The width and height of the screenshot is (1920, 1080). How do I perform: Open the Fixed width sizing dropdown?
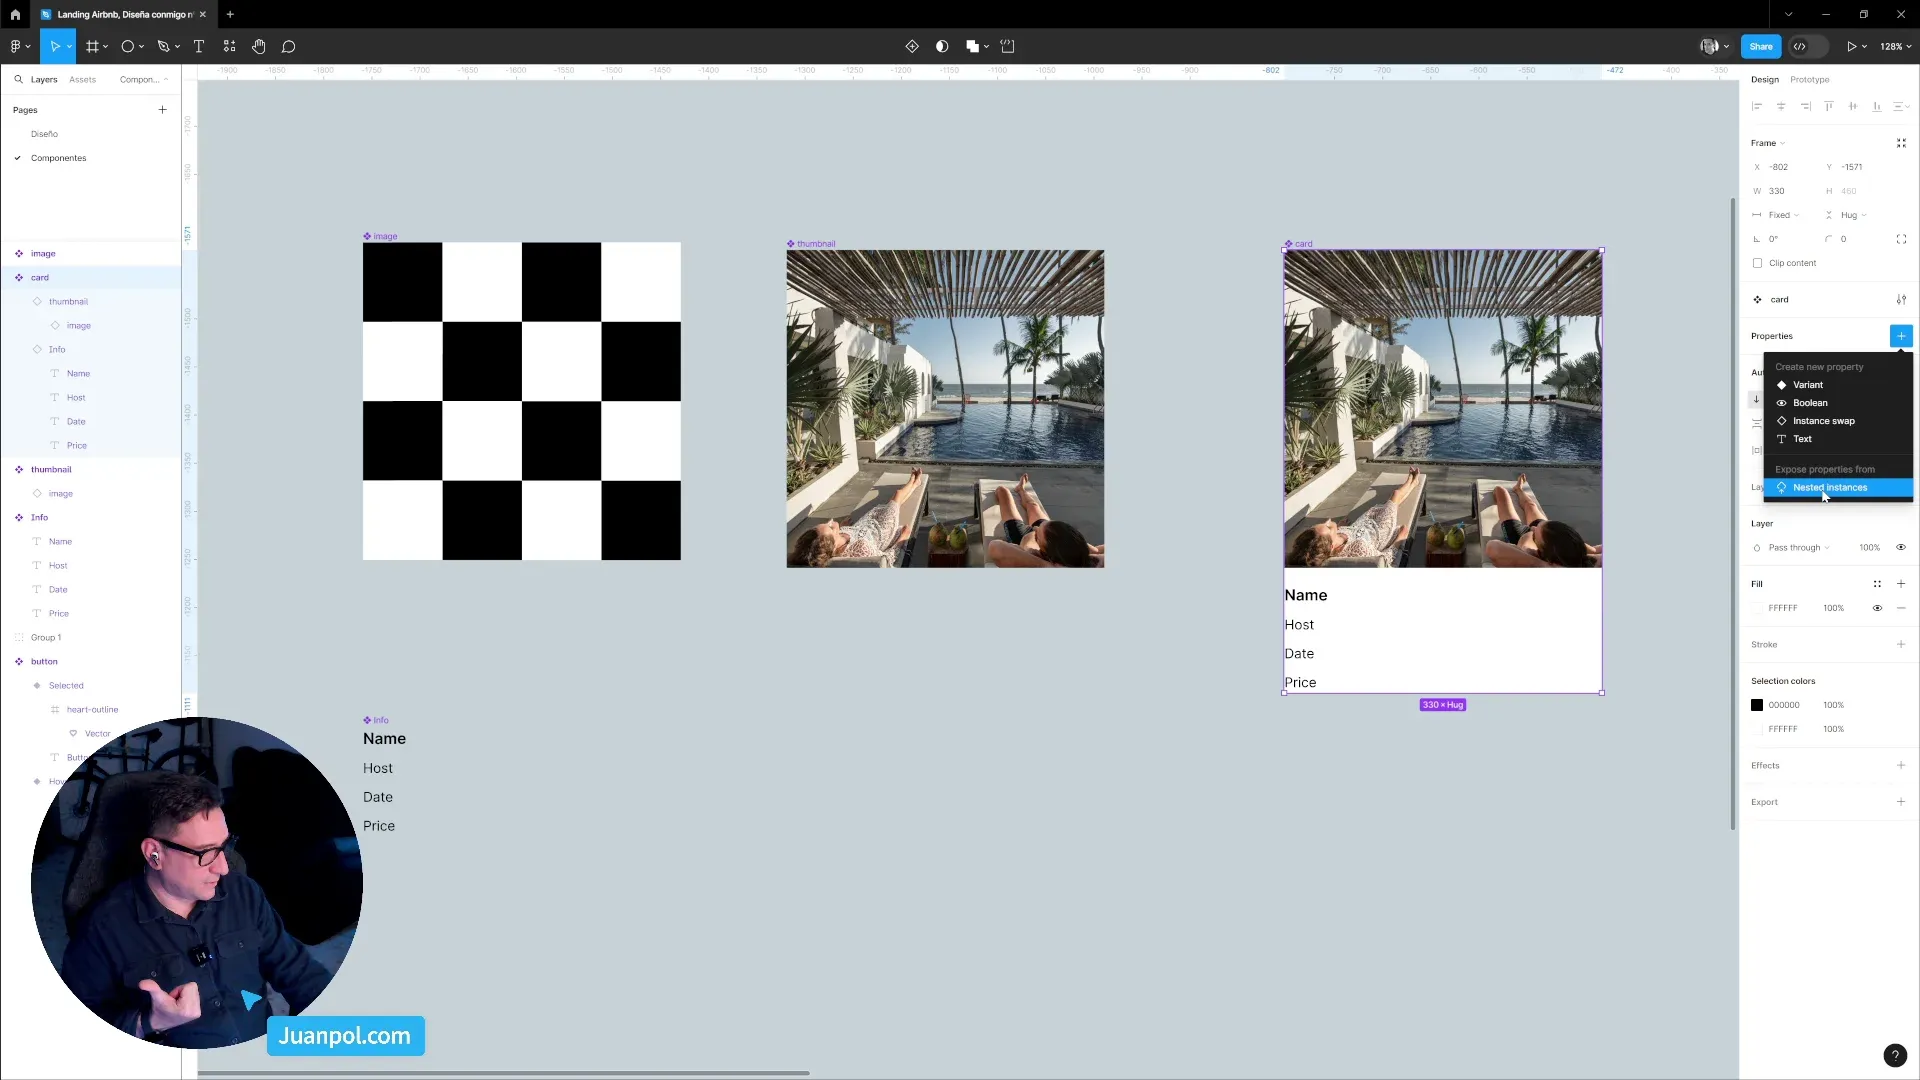(1783, 215)
